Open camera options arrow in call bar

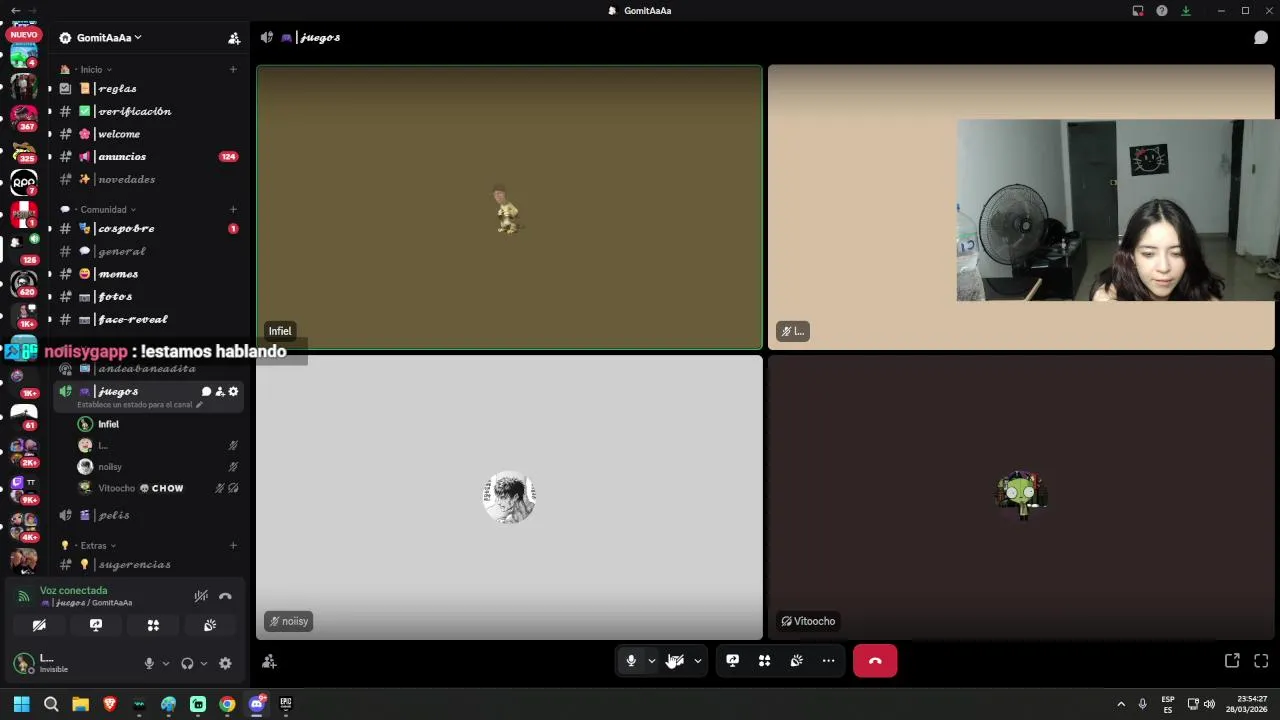pos(698,661)
